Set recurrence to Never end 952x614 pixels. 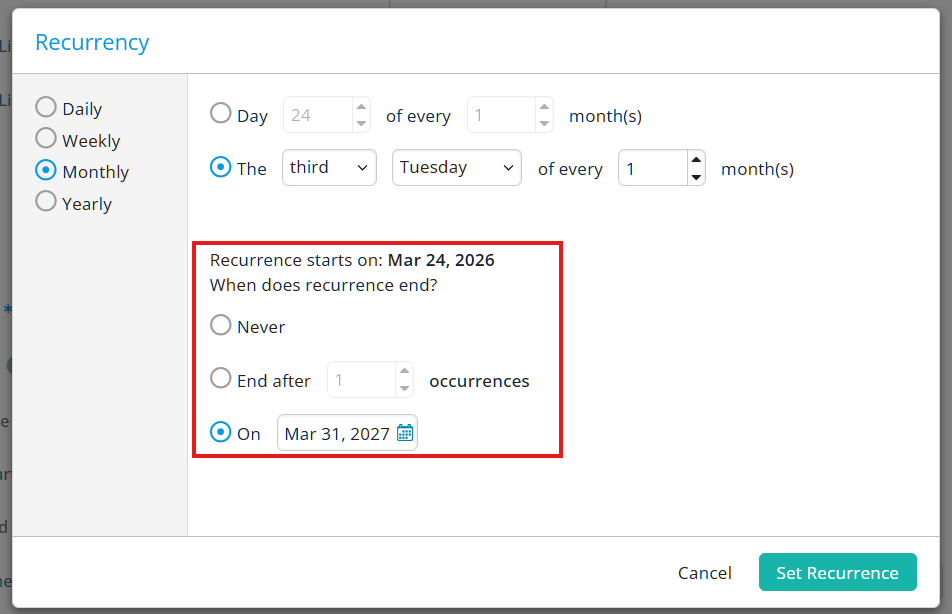[x=220, y=325]
